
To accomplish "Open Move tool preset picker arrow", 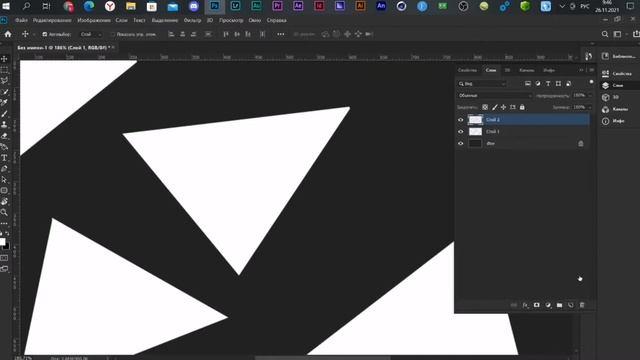I will coord(33,34).
